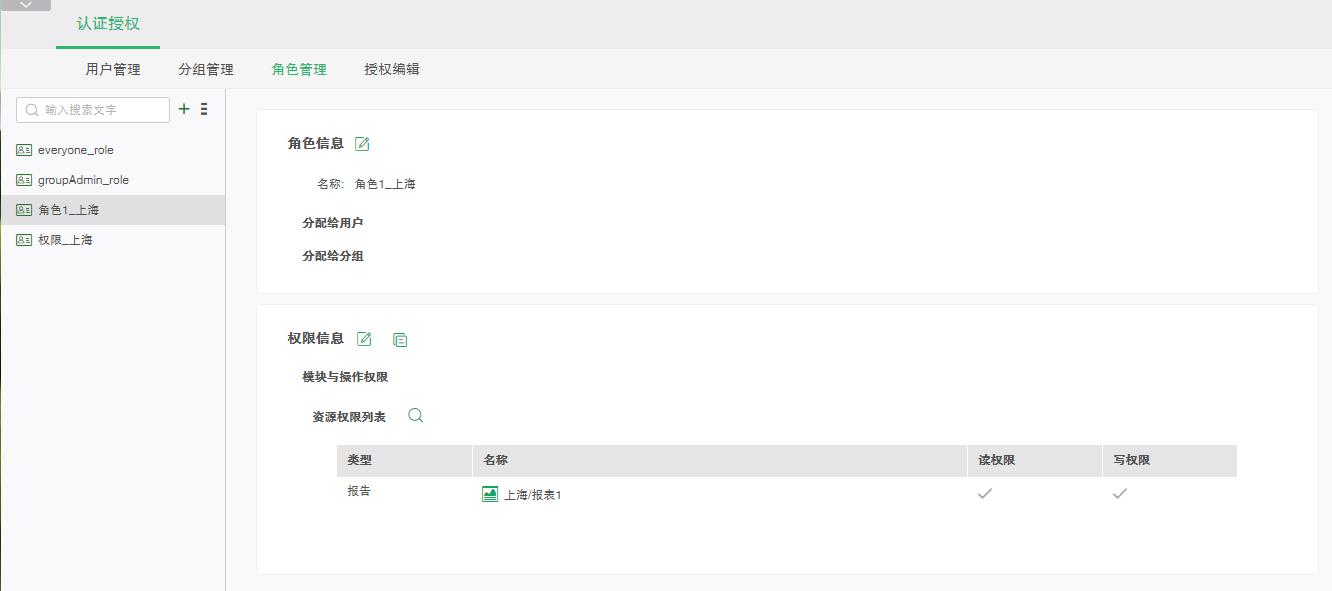Click the green plus add-role icon

pos(183,109)
